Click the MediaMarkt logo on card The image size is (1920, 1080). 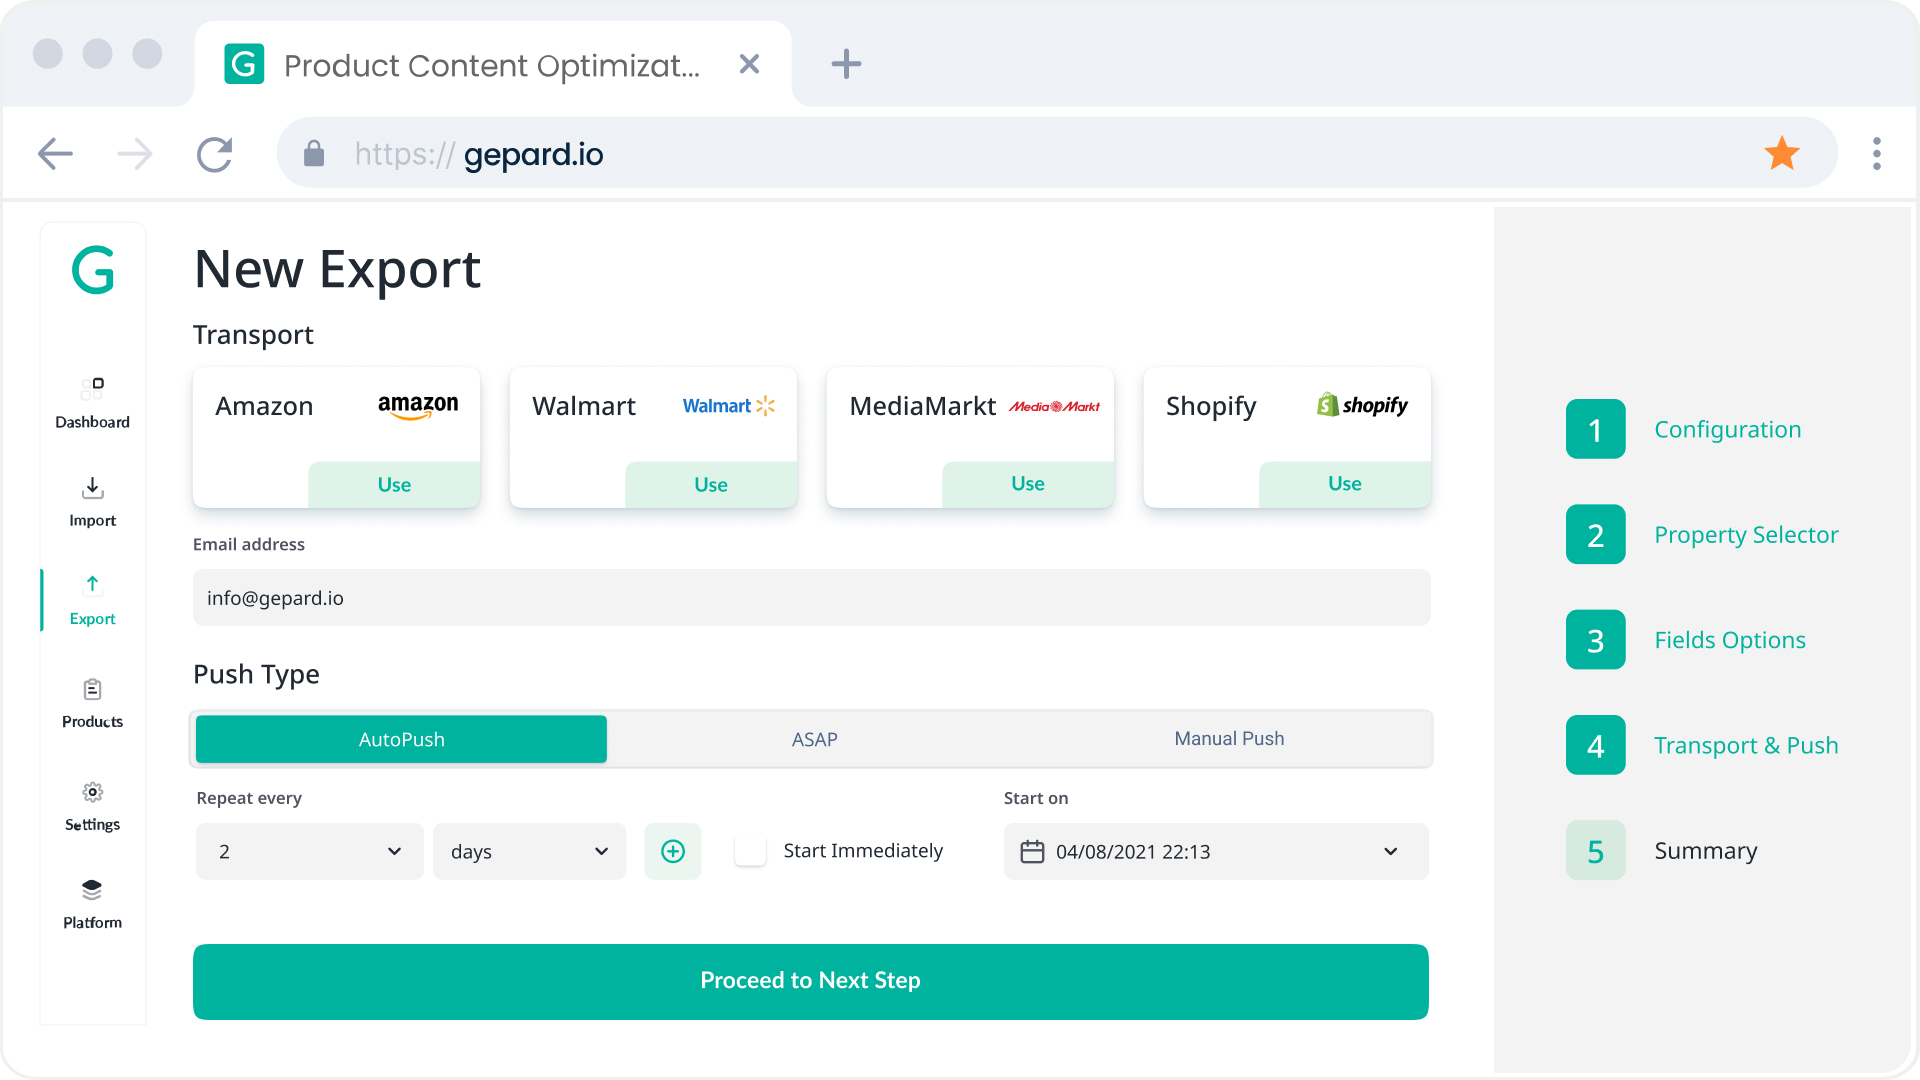coord(1054,406)
